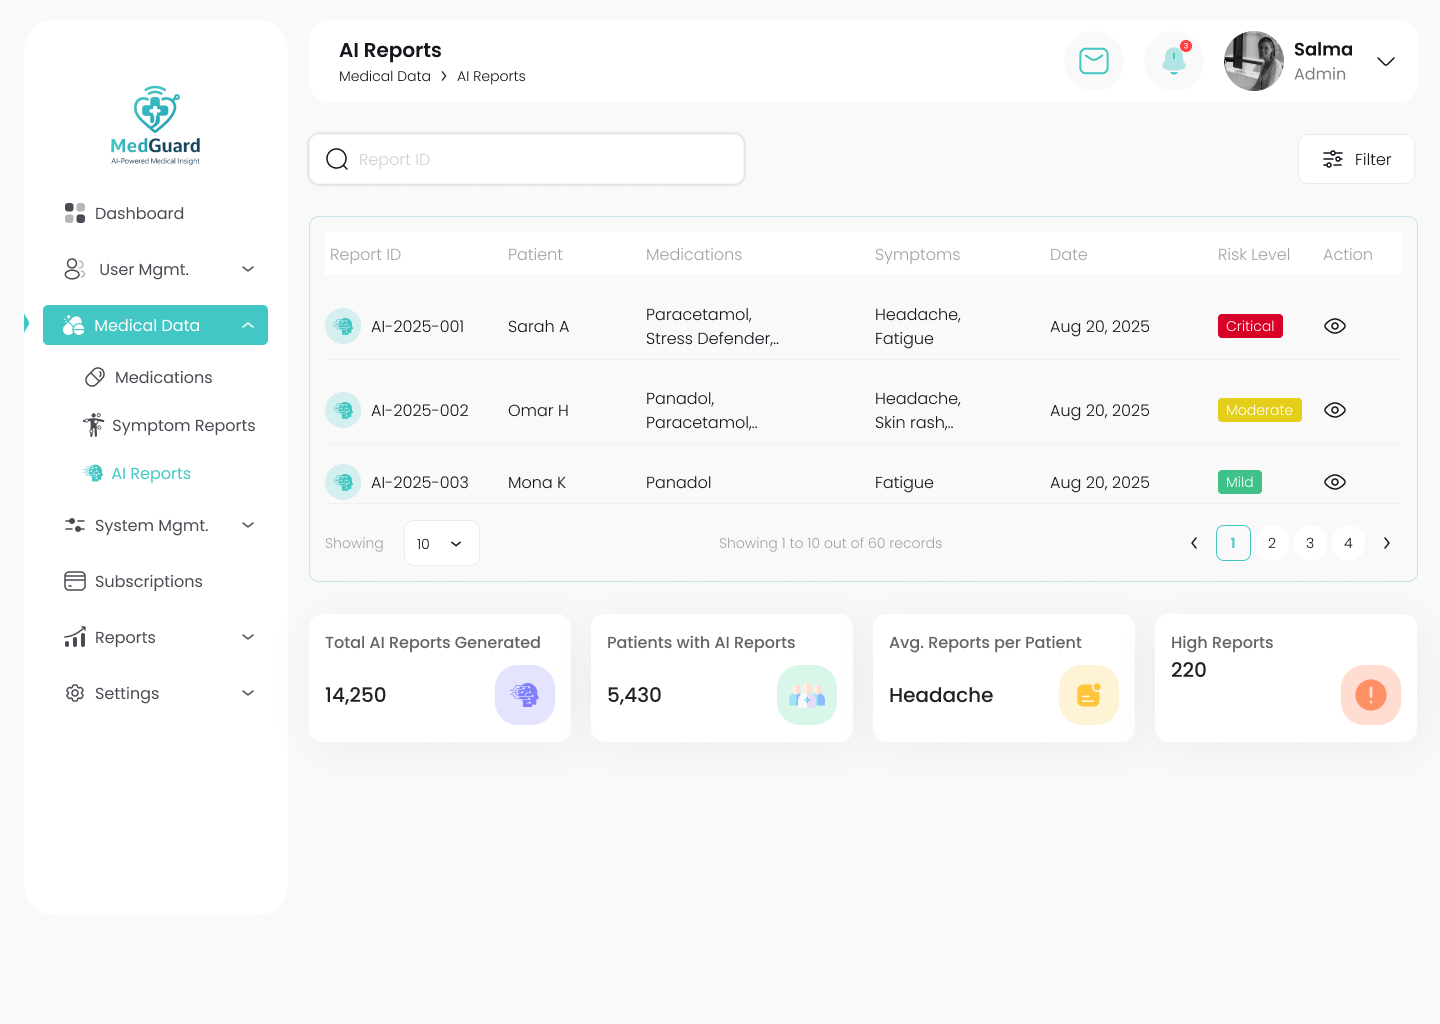Click the search magnifier icon
The image size is (1440, 1024).
tap(337, 159)
